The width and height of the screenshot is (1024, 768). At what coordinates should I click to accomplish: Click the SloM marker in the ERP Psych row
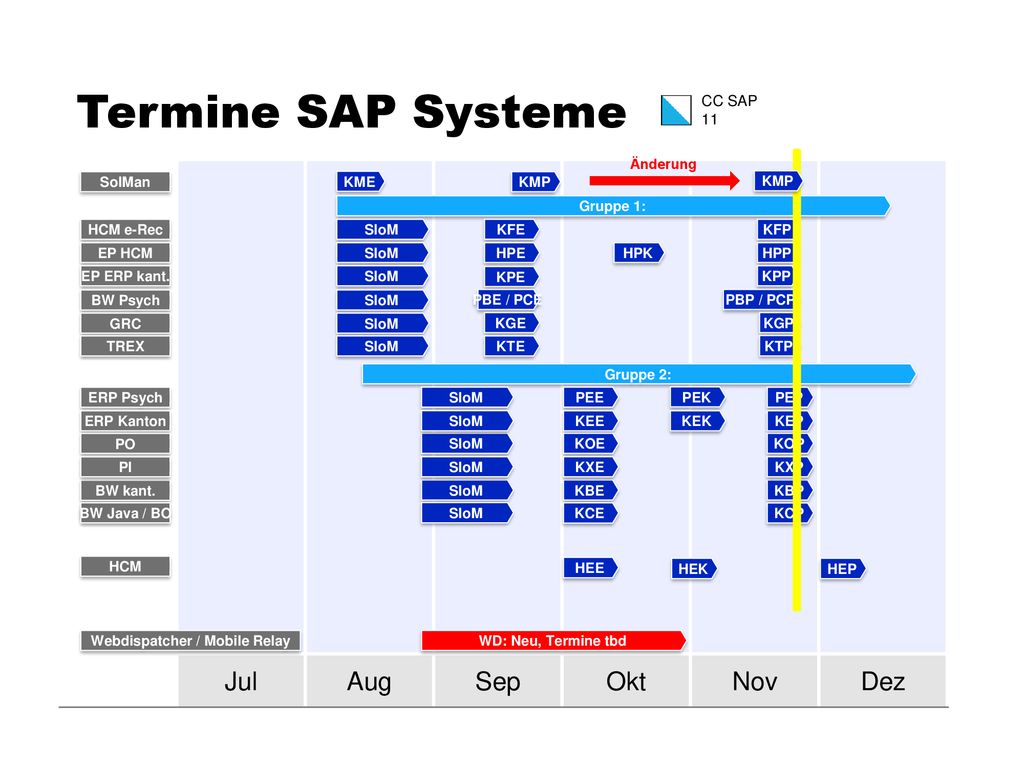point(466,398)
